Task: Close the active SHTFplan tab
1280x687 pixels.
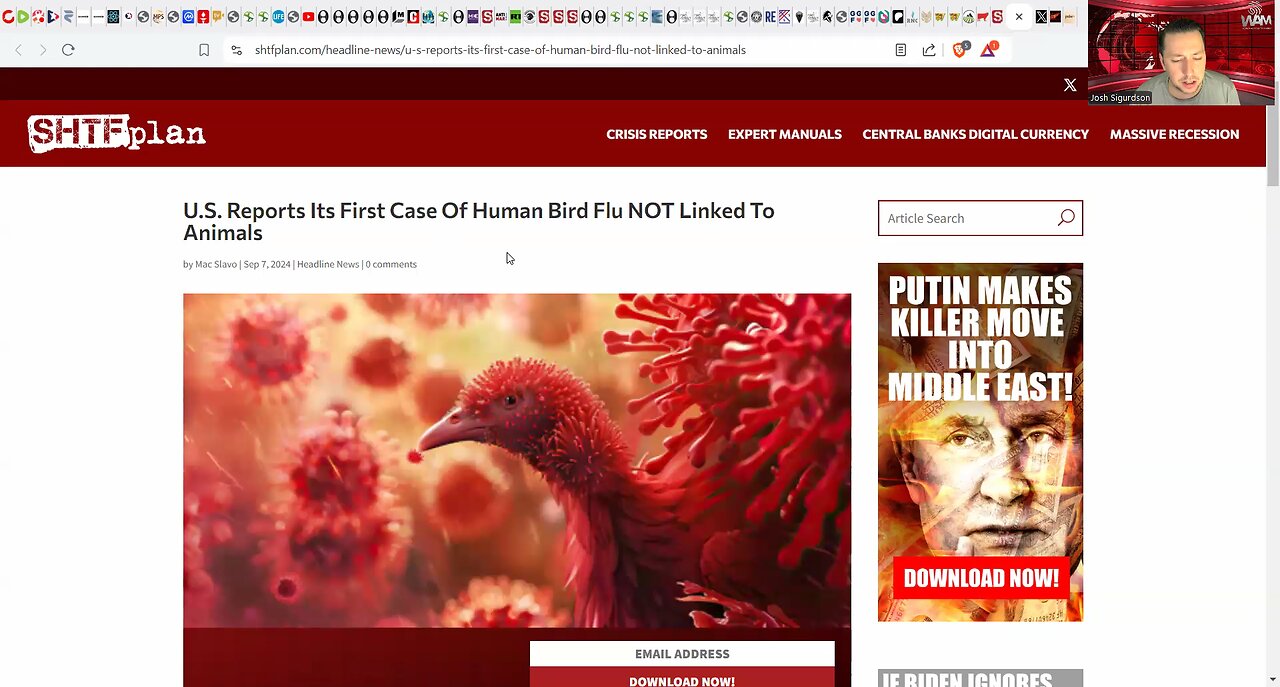Action: pos(1019,17)
